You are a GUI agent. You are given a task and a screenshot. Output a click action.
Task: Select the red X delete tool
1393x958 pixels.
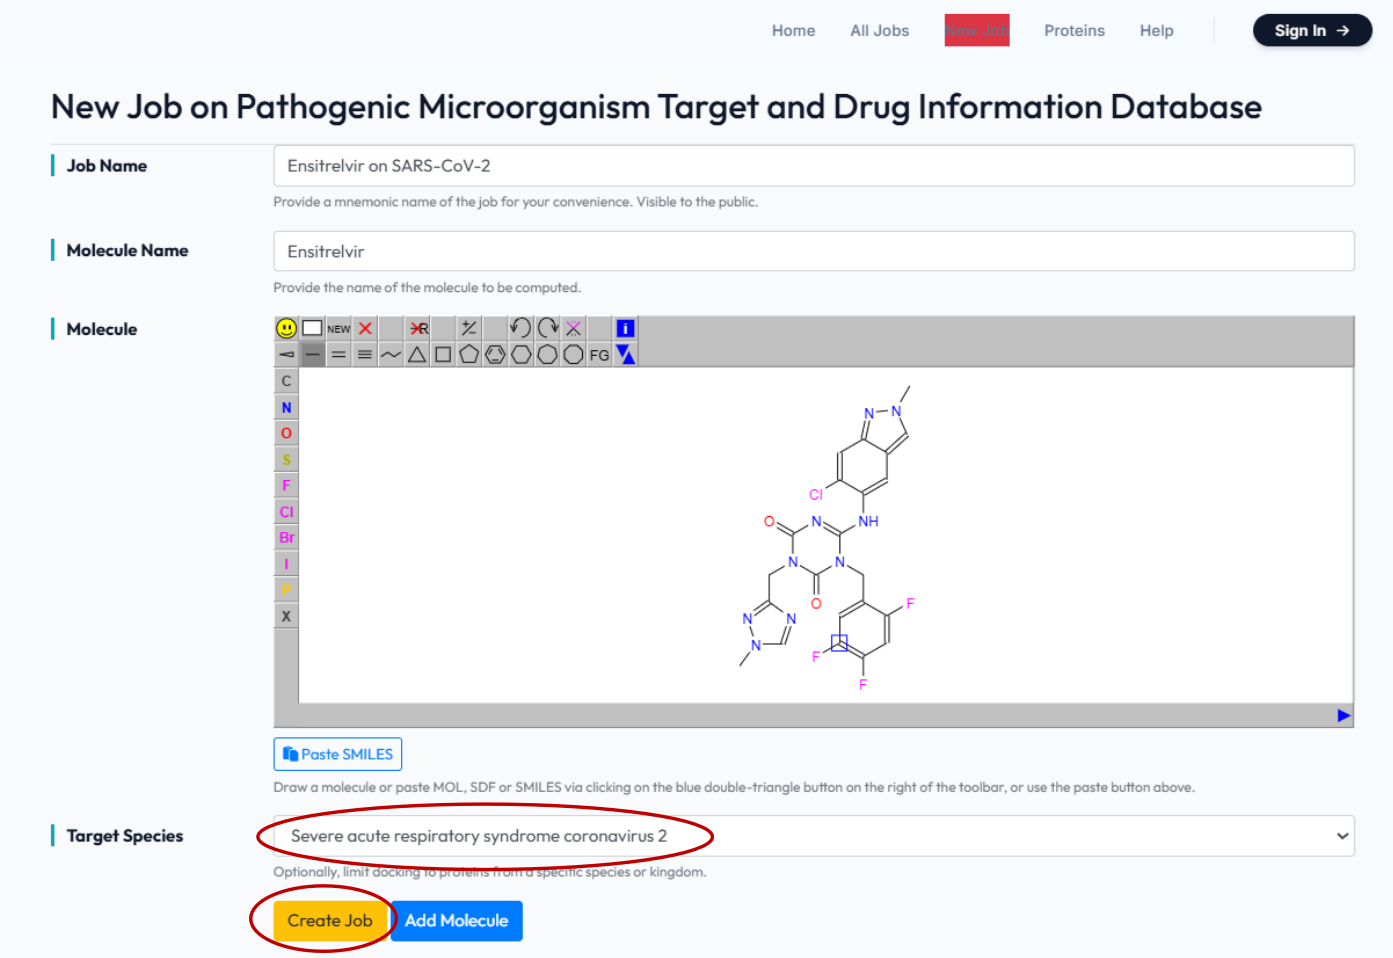point(365,328)
